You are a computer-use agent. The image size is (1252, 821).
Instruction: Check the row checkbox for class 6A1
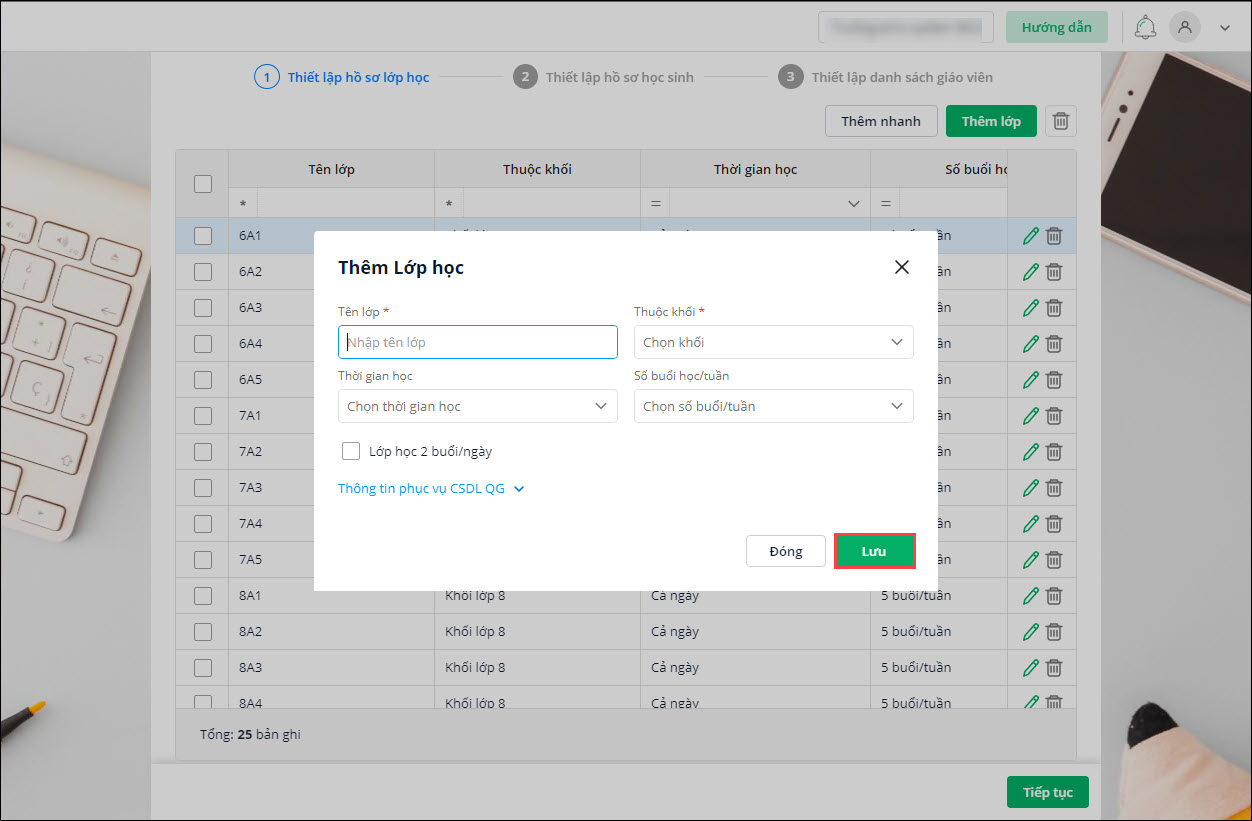click(x=203, y=236)
